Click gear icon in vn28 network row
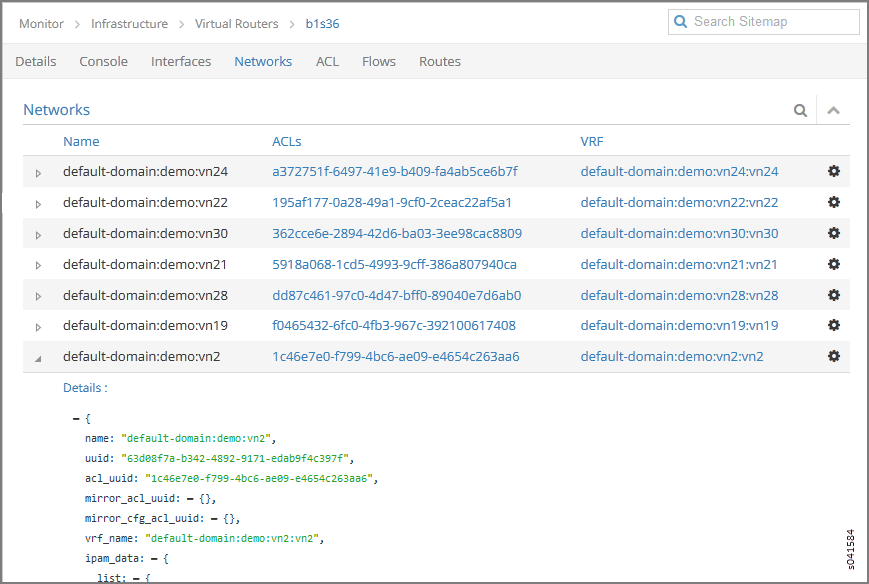 [x=833, y=295]
